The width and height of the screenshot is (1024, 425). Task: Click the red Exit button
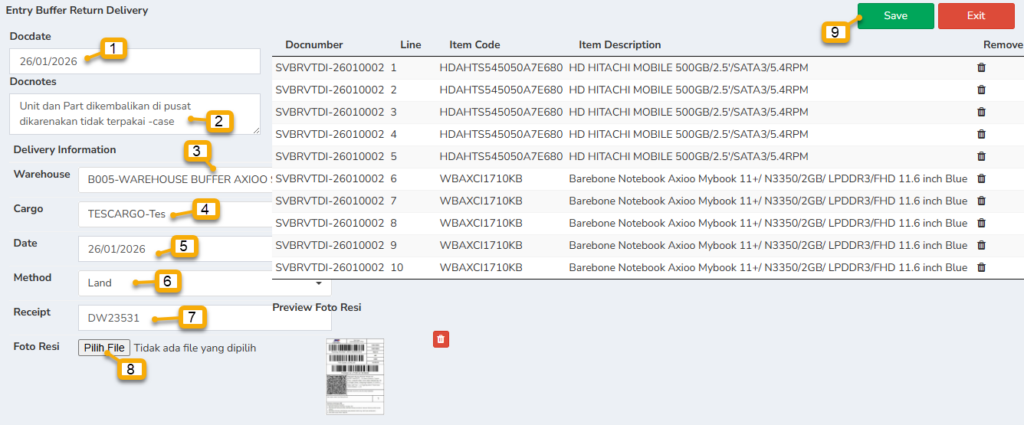976,16
